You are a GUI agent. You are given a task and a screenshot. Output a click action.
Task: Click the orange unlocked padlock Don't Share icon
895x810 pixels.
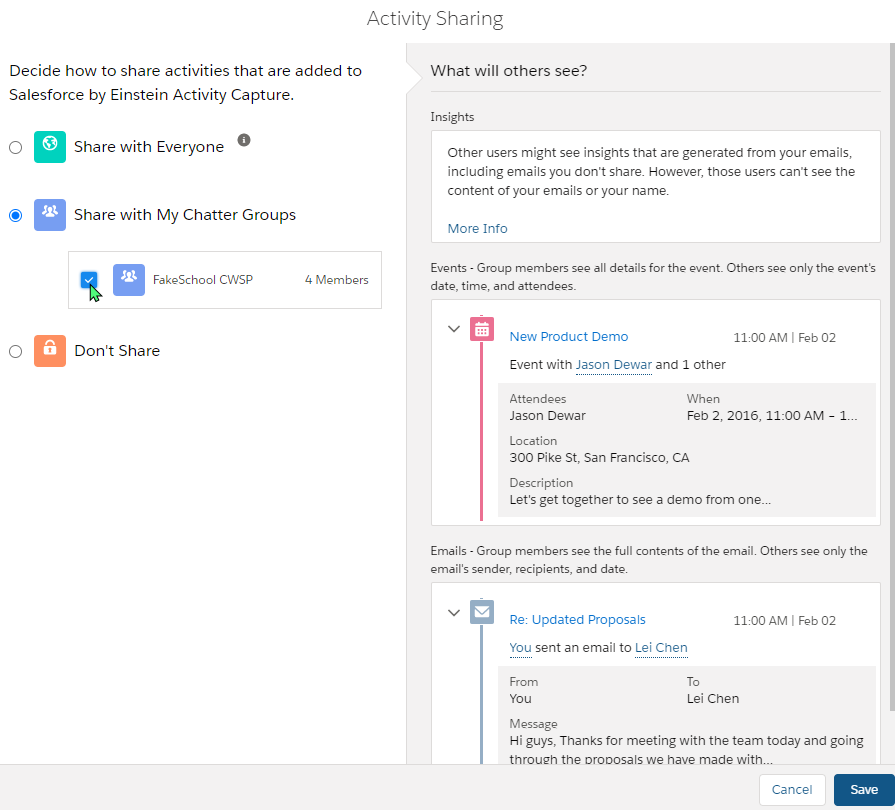pyautogui.click(x=50, y=350)
